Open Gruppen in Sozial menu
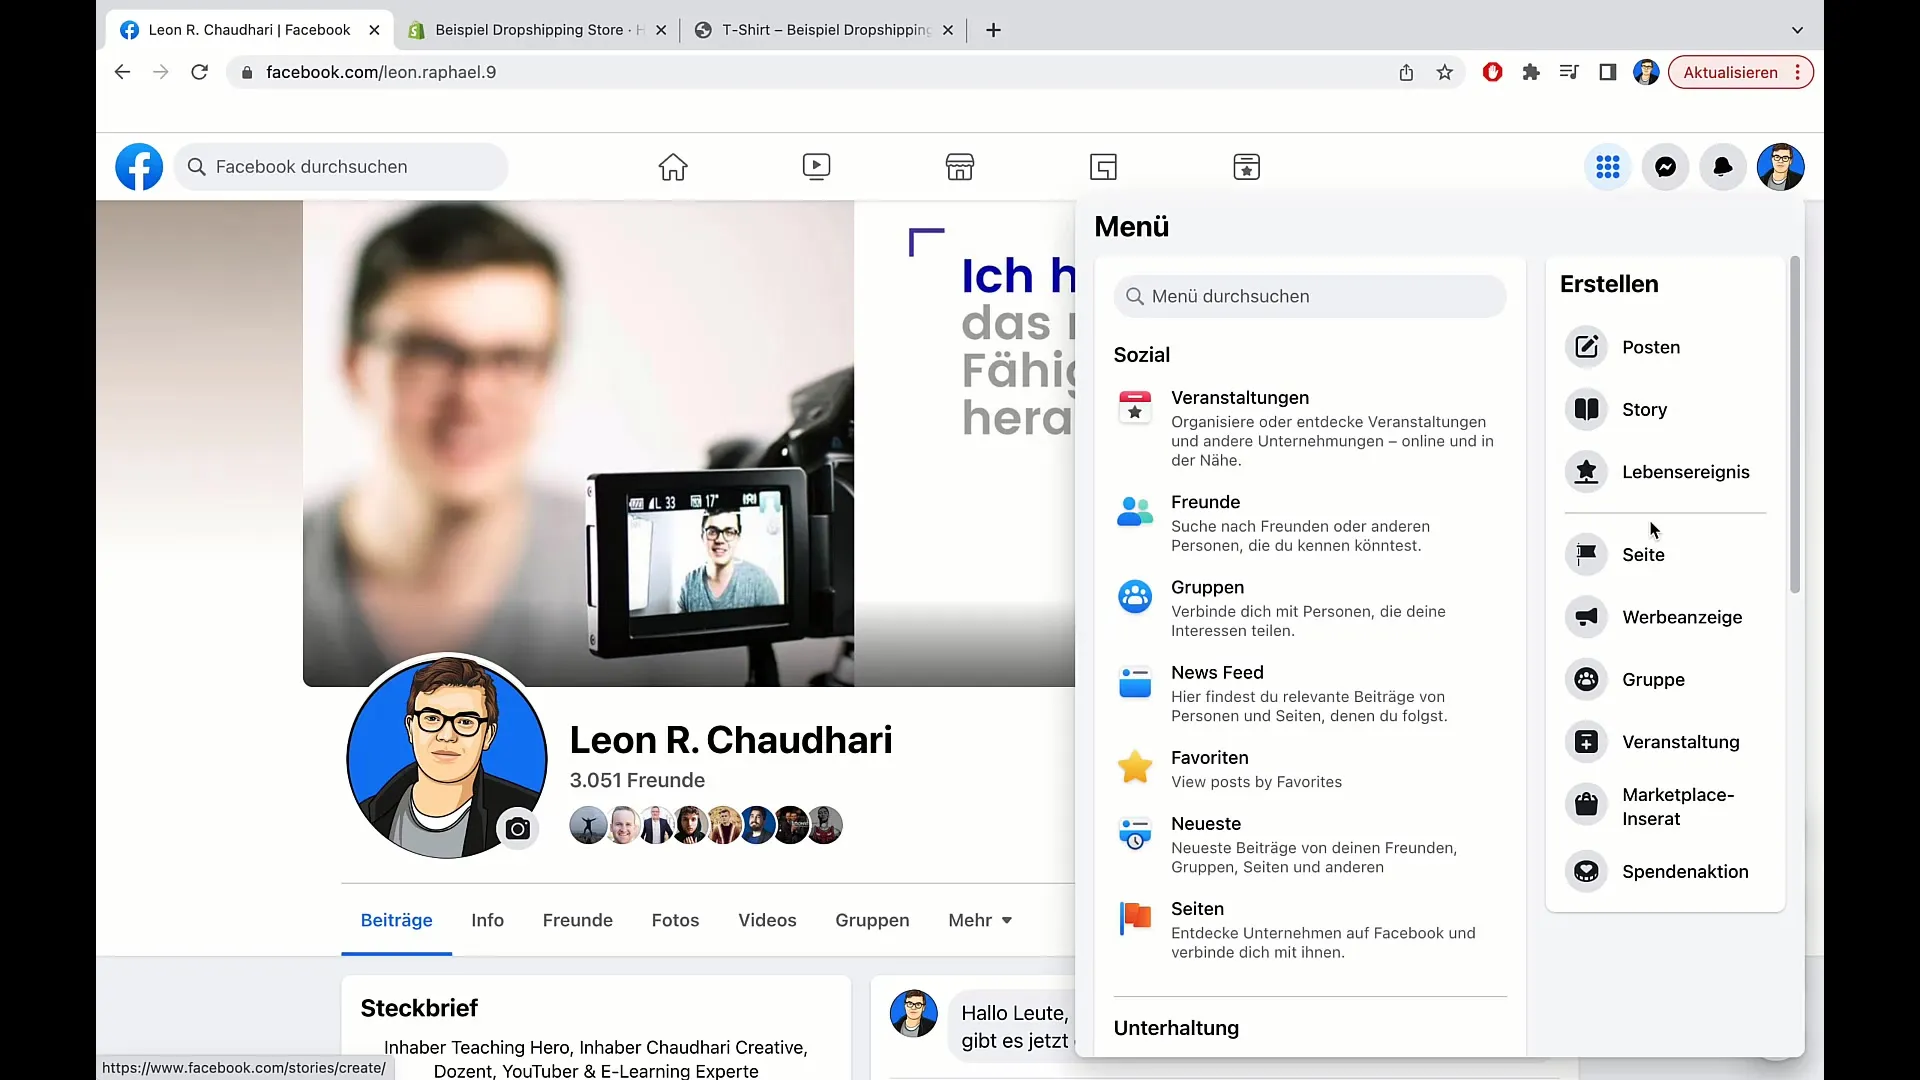Screen dimensions: 1920x1080 point(1310,608)
